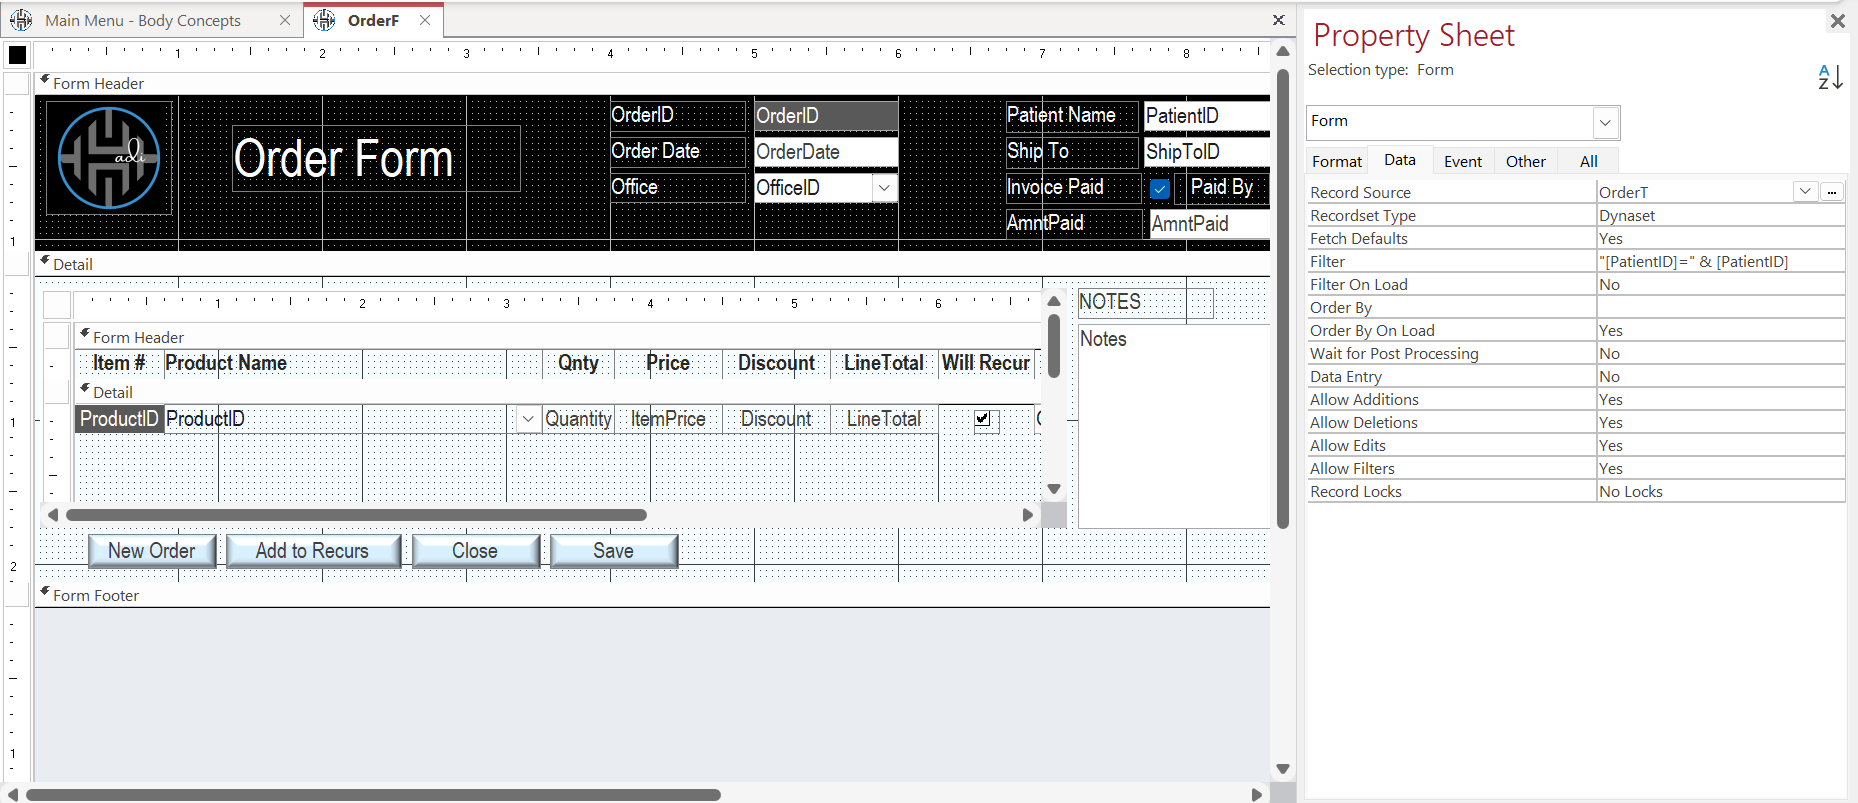Viewport: 1858px width, 803px height.
Task: Click the form selector square at ruler corner
Action: (18, 55)
